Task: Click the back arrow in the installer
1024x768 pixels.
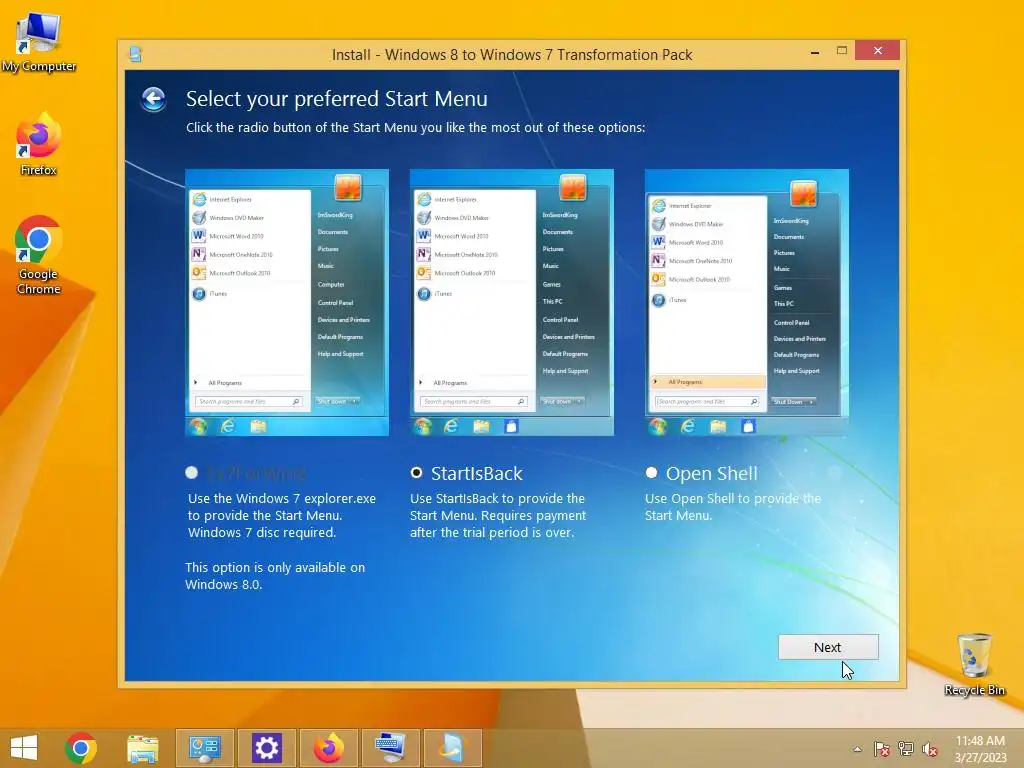Action: tap(153, 100)
